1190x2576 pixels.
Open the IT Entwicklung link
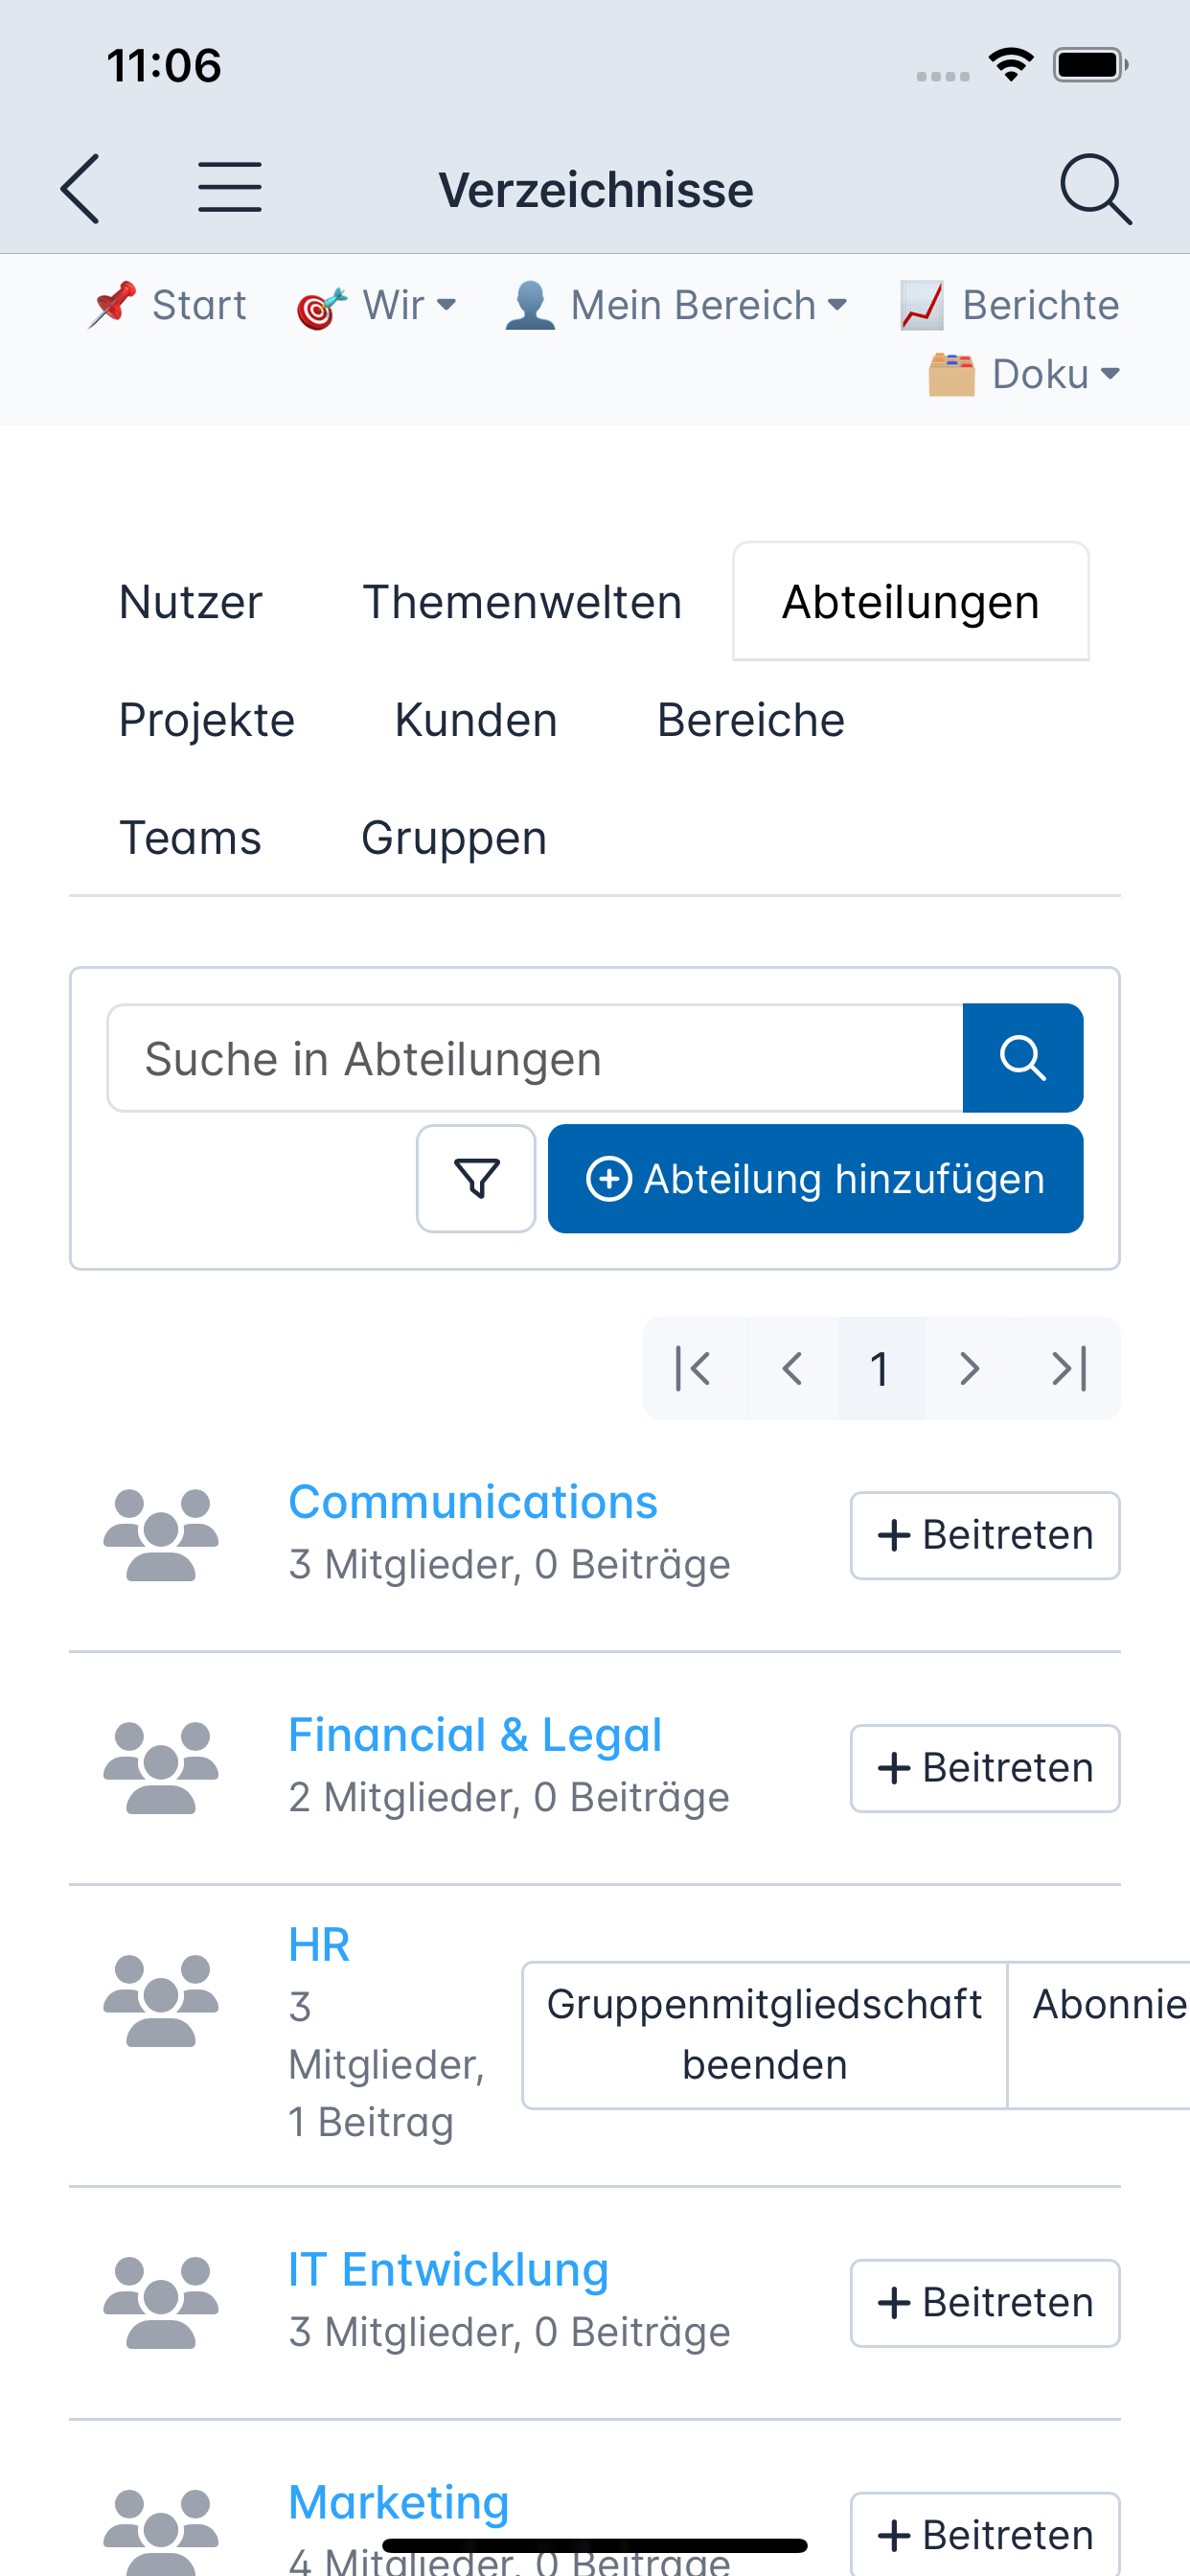[449, 2269]
